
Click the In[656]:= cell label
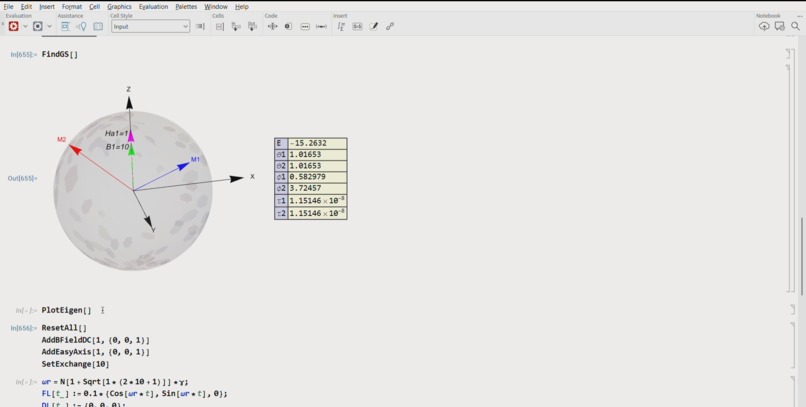point(24,328)
